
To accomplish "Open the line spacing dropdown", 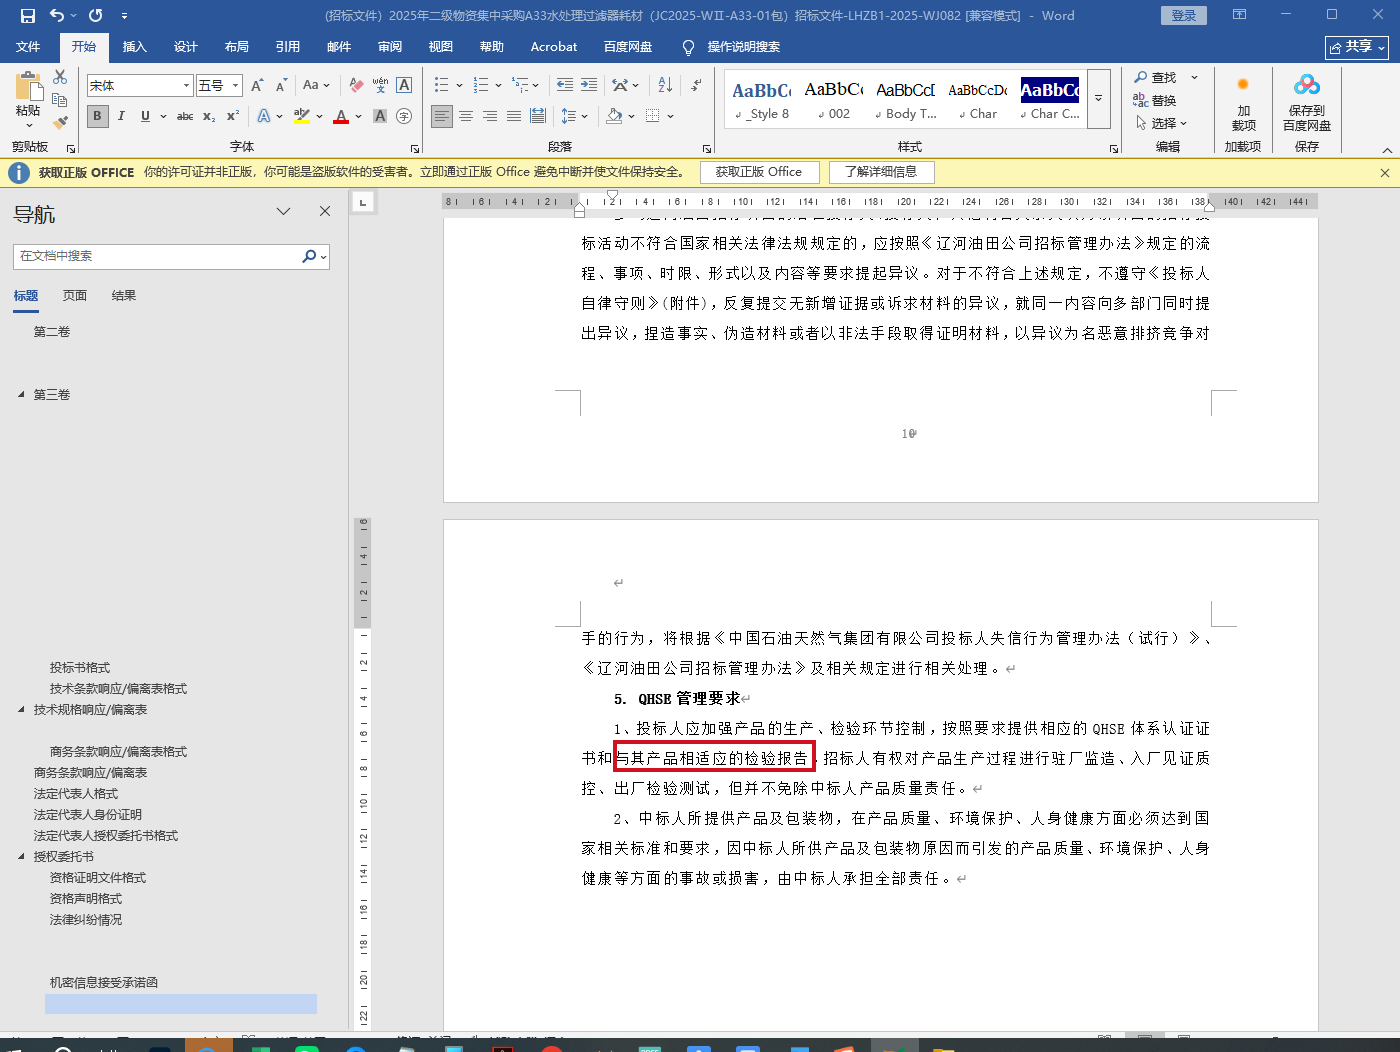I will pos(574,116).
